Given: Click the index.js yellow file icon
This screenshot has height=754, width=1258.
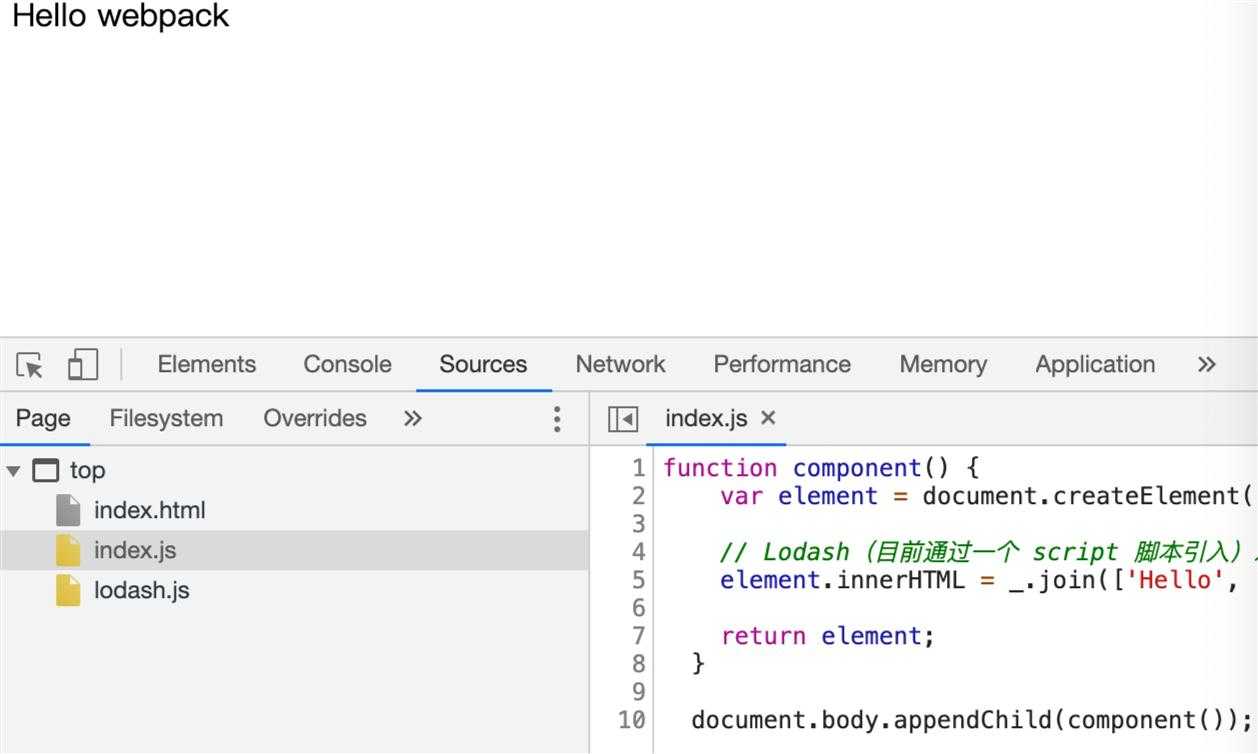Looking at the screenshot, I should (x=68, y=550).
